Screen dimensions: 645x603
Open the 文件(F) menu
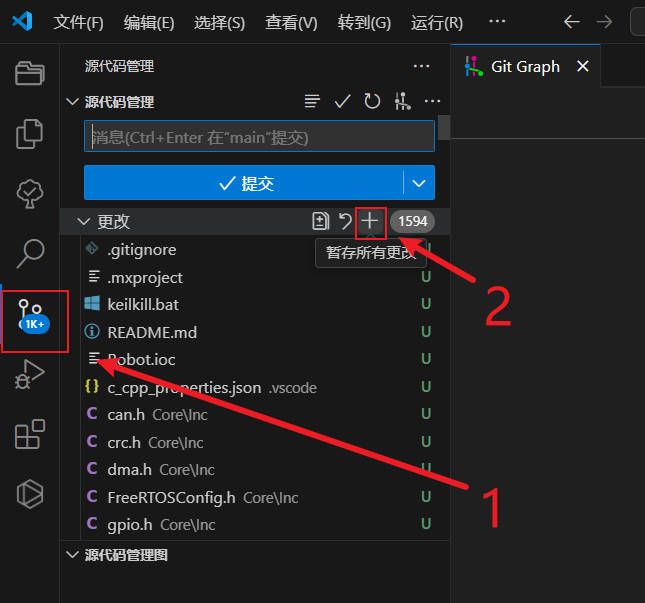point(78,22)
